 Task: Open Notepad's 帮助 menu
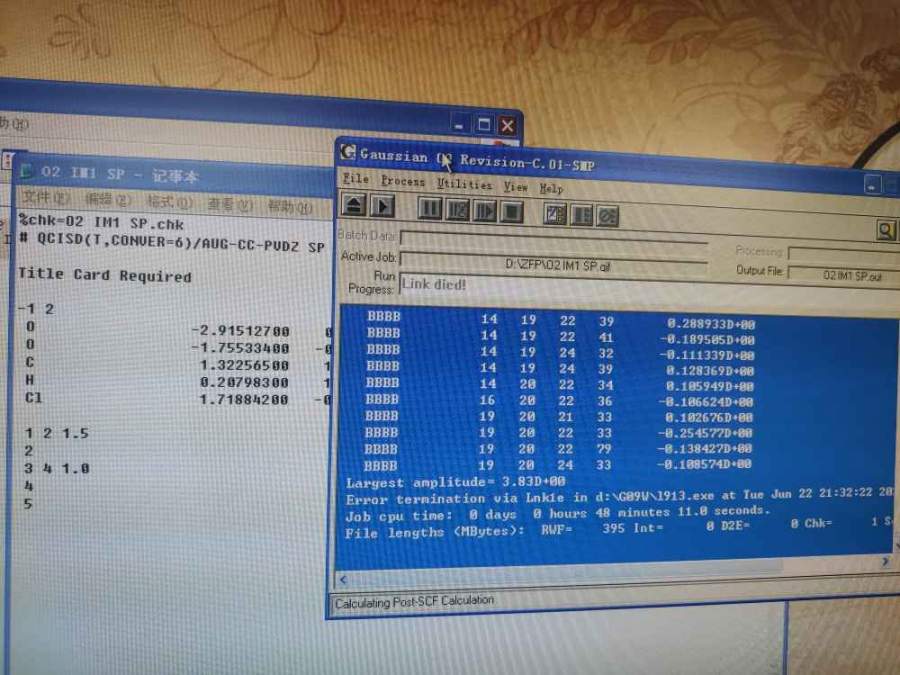tap(290, 207)
